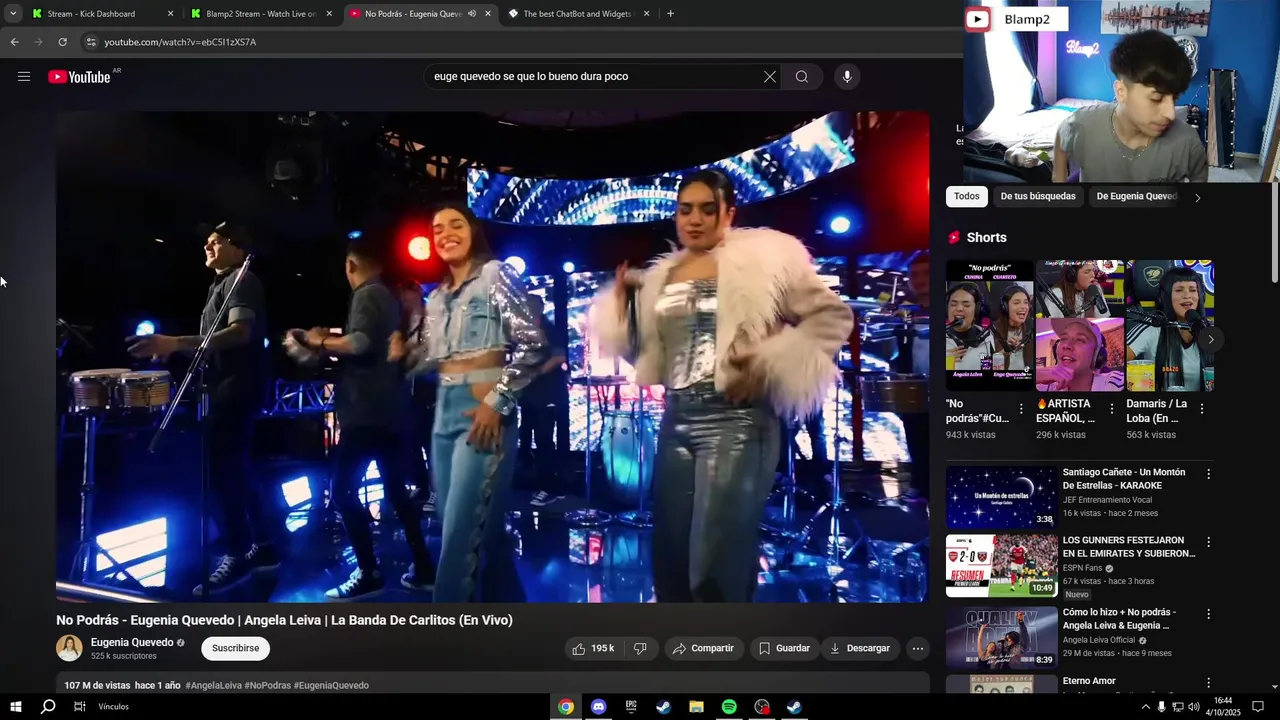Open clock showing 16:44 in taskbar
Viewport: 1280px width, 720px height.
[x=1223, y=707]
